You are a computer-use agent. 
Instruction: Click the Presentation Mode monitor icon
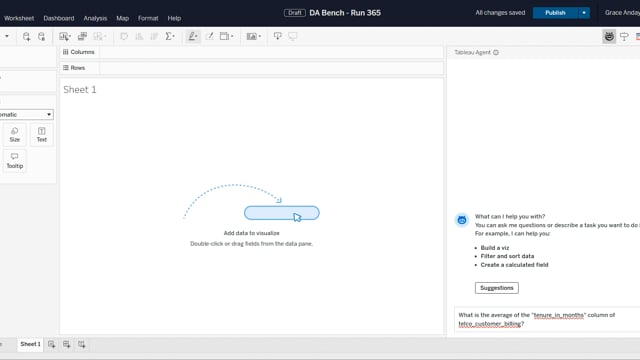(x=293, y=37)
